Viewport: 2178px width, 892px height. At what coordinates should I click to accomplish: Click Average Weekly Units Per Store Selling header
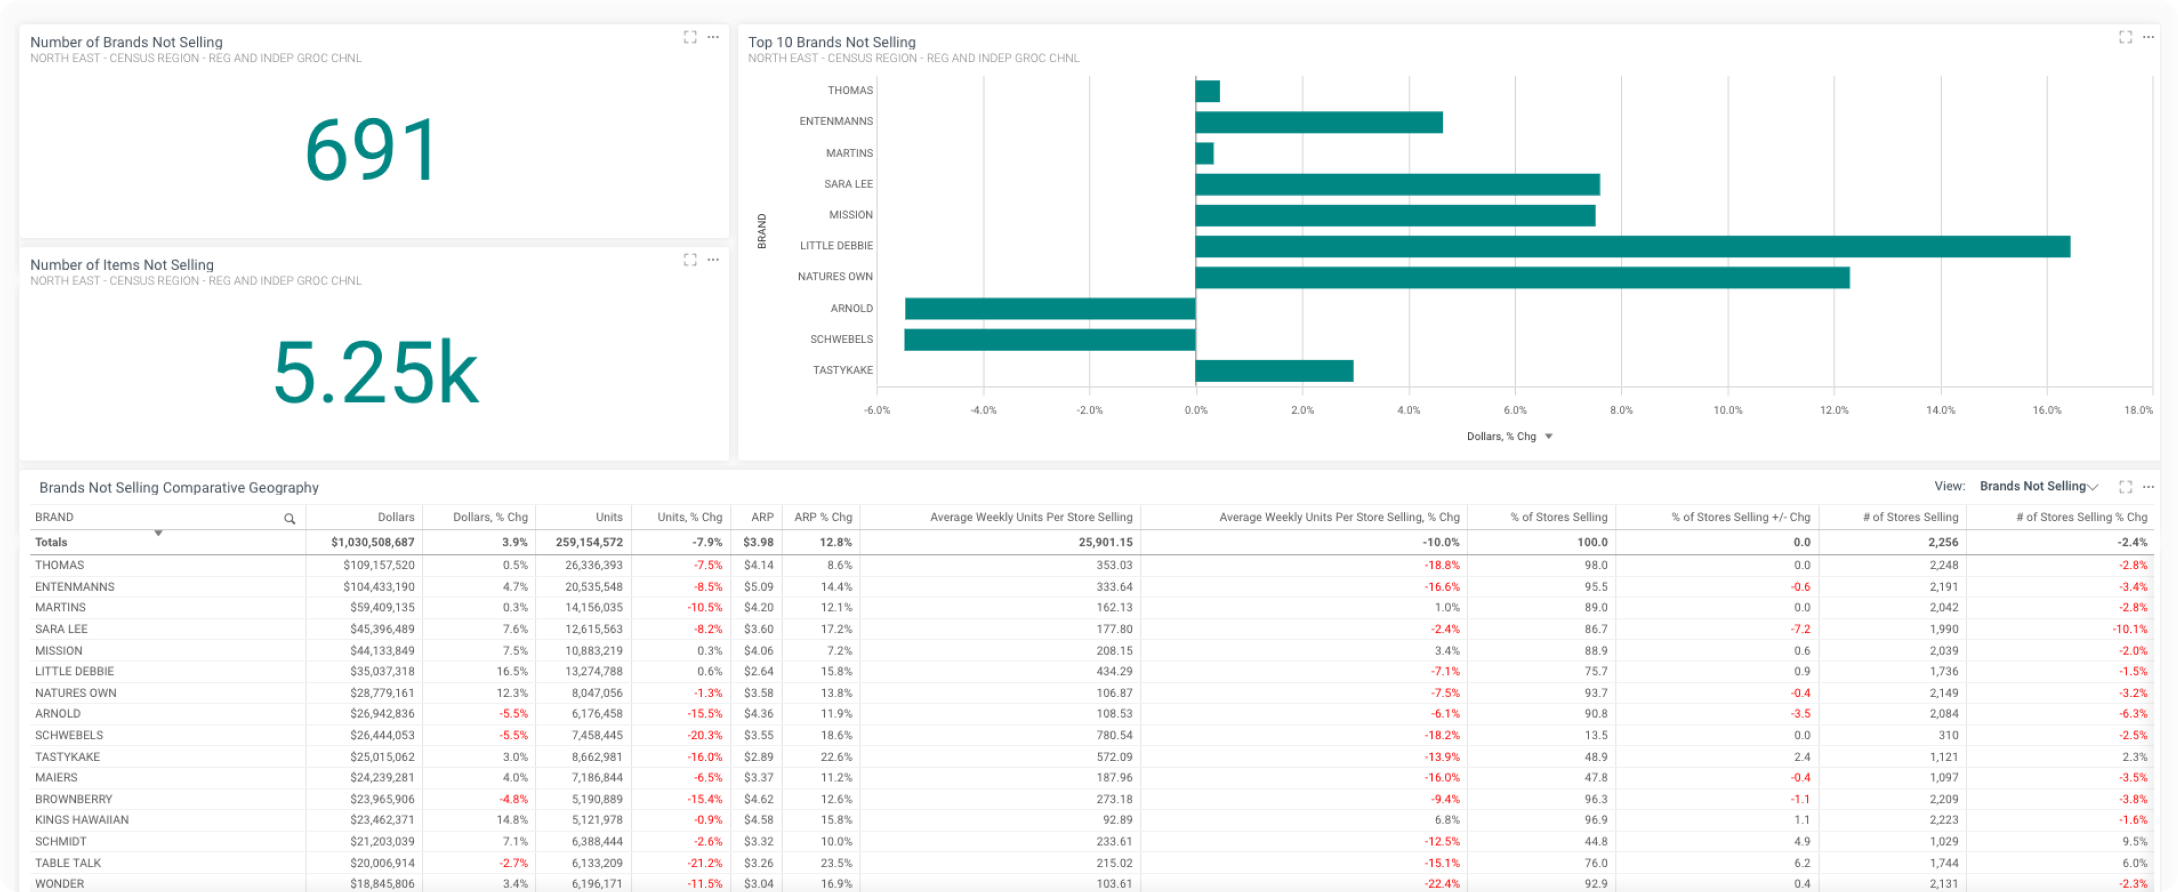1031,517
